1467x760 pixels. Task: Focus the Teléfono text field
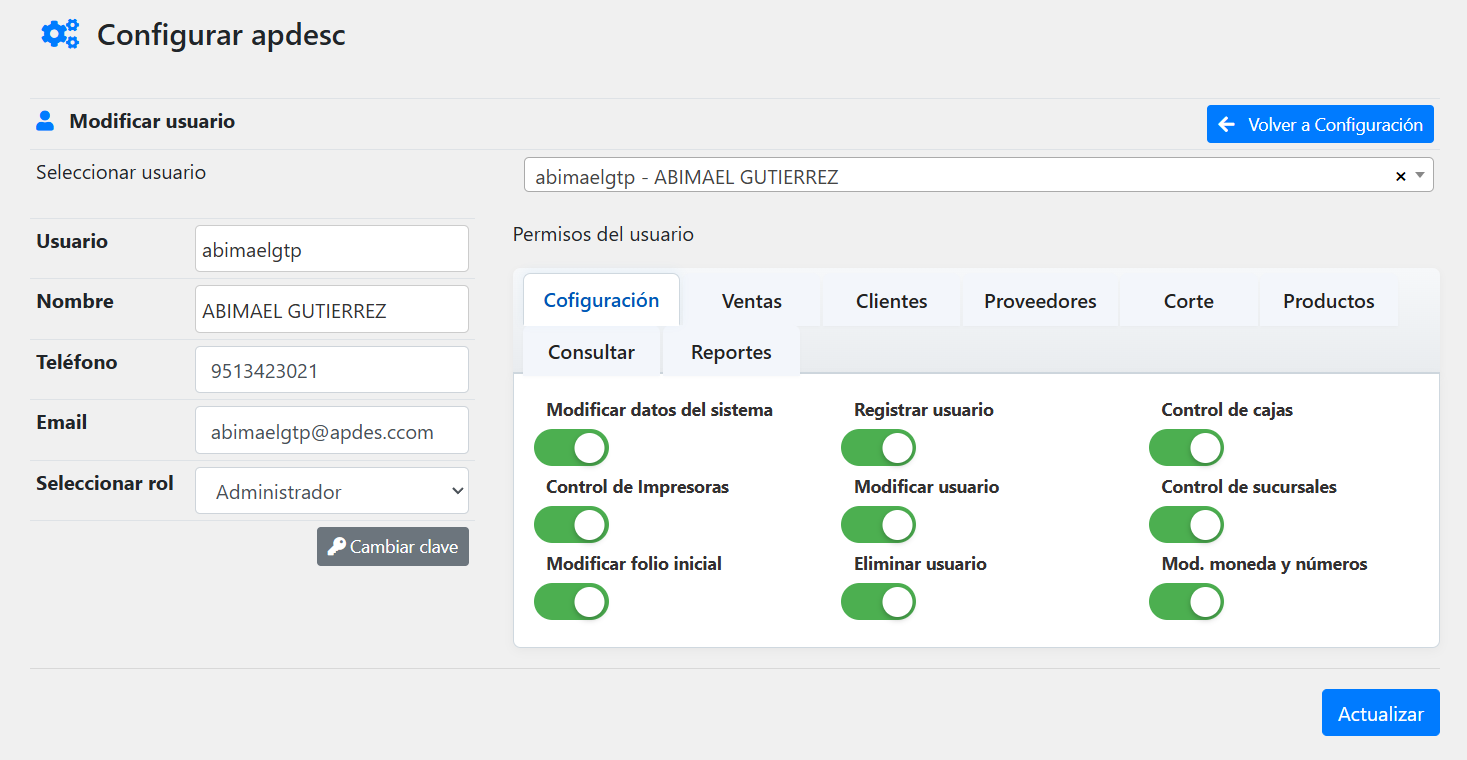point(331,370)
